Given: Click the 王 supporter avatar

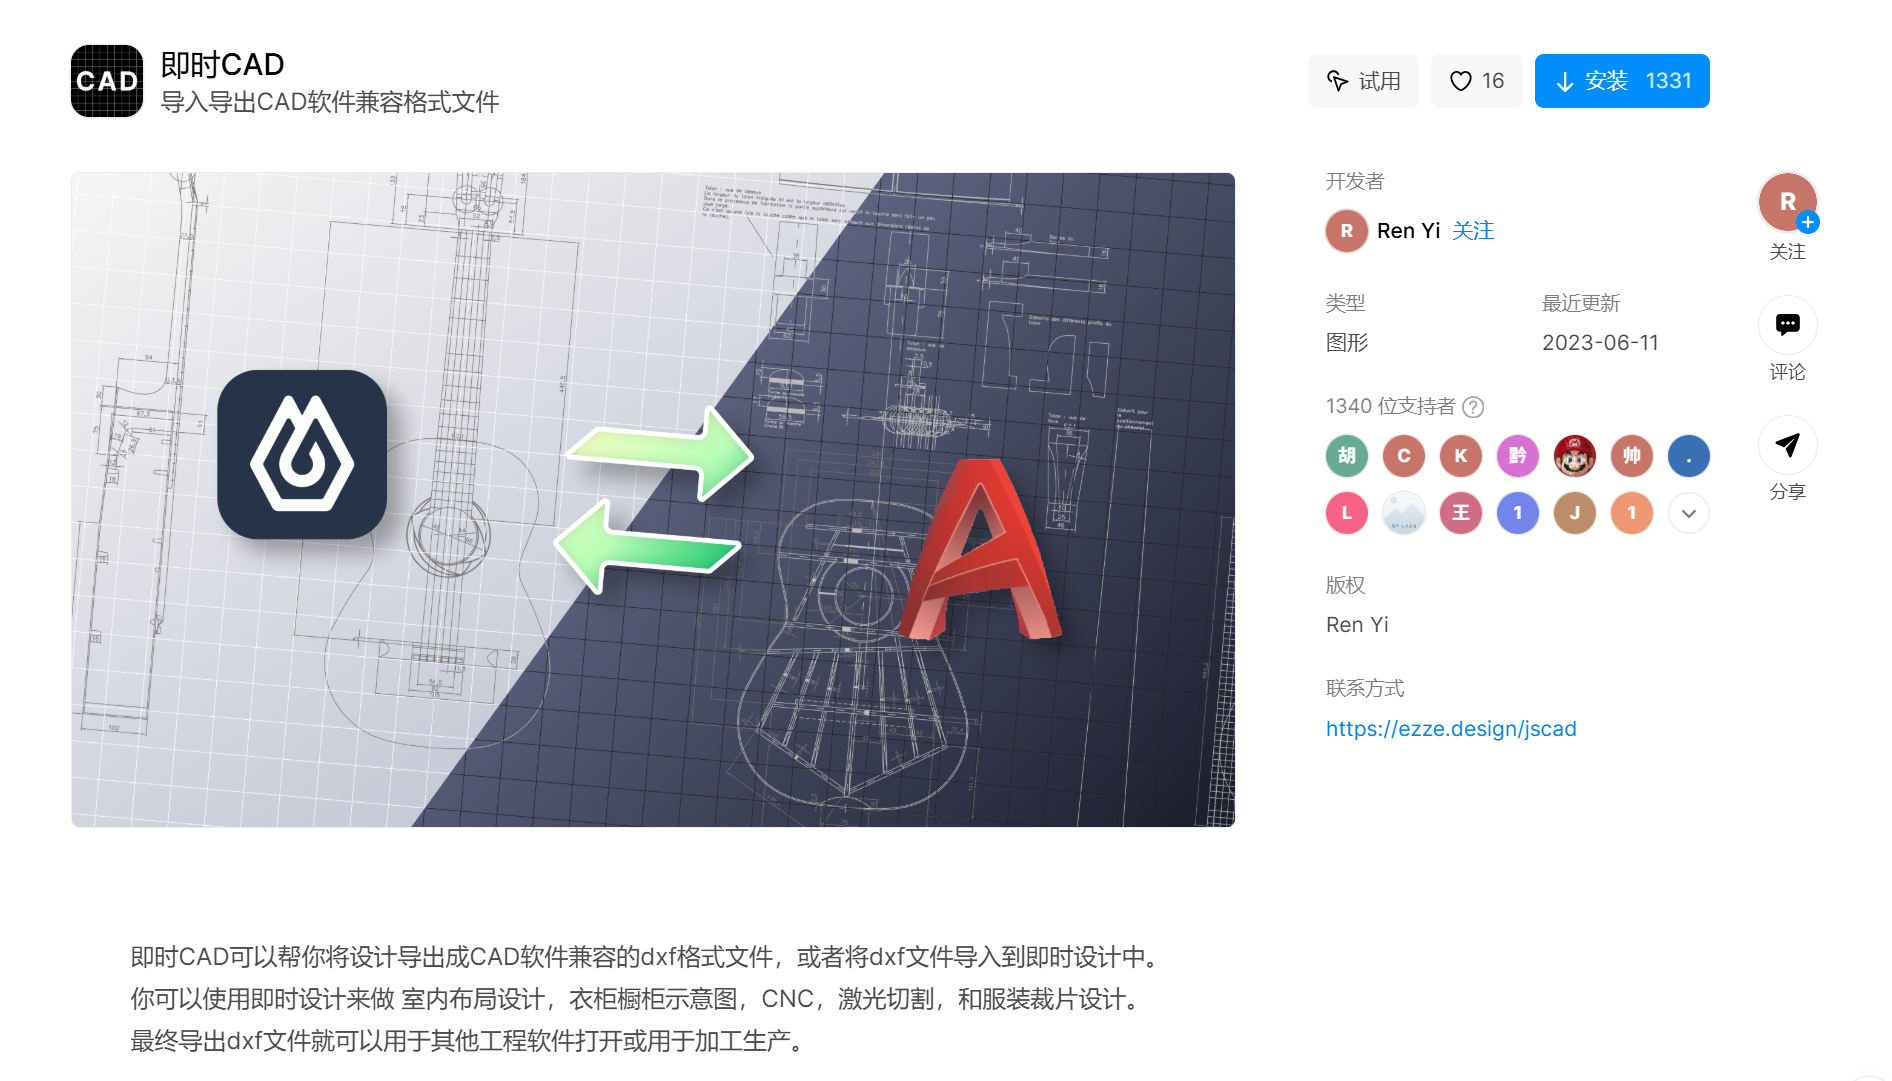Looking at the screenshot, I should pyautogui.click(x=1460, y=513).
